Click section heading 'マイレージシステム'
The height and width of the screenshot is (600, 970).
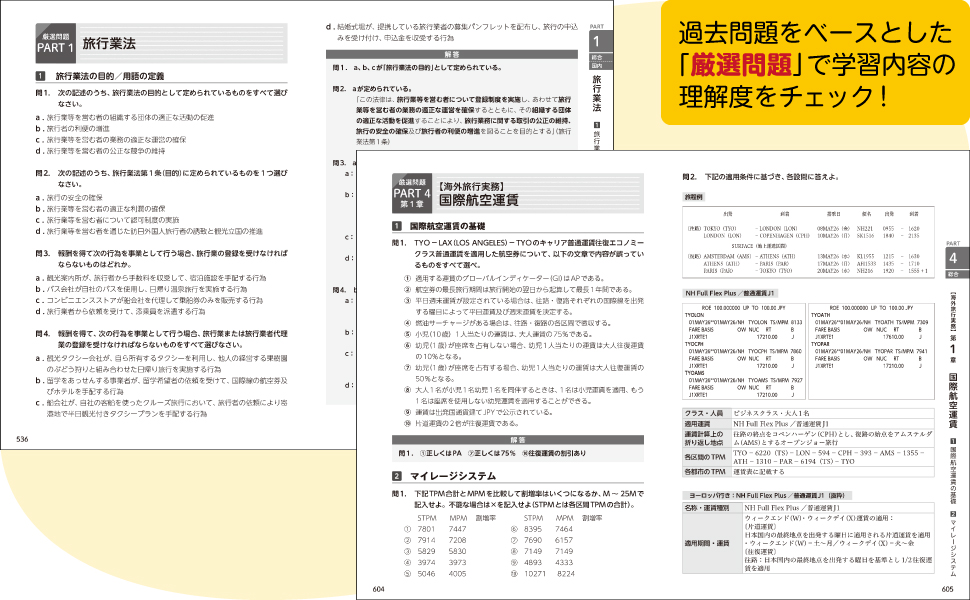[x=453, y=476]
